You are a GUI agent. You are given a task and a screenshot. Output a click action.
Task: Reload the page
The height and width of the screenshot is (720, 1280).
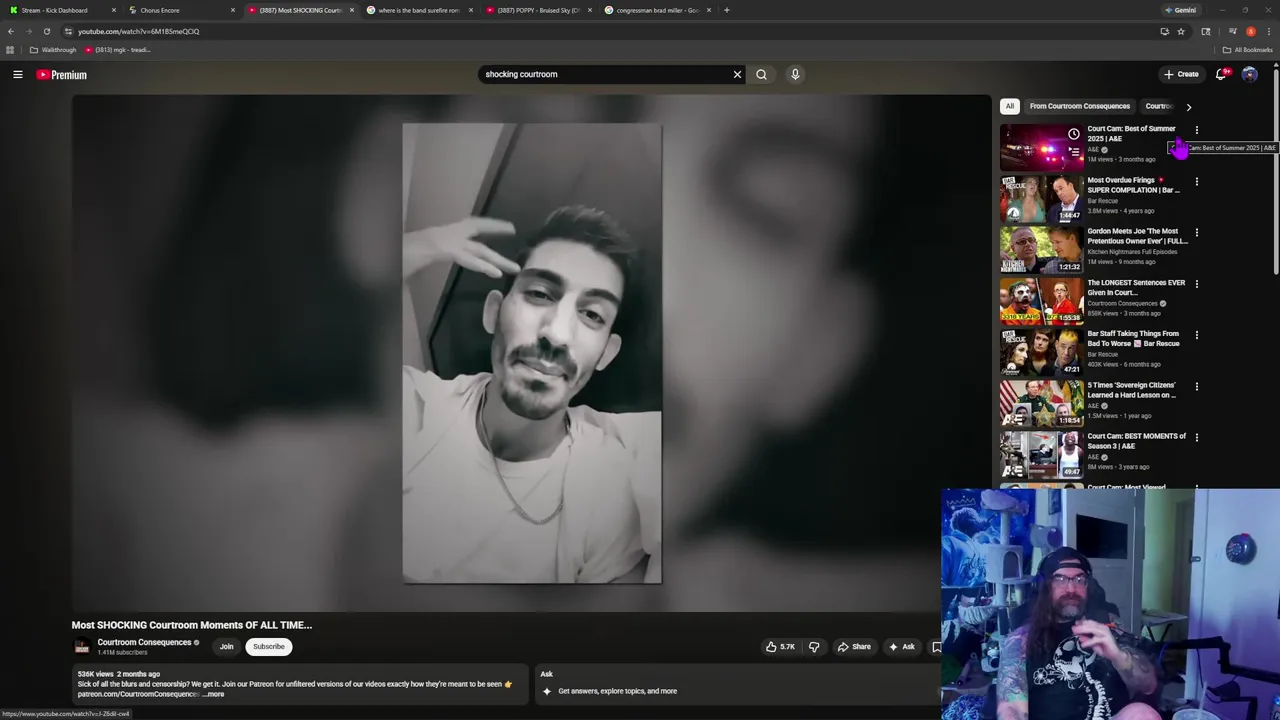(x=46, y=31)
